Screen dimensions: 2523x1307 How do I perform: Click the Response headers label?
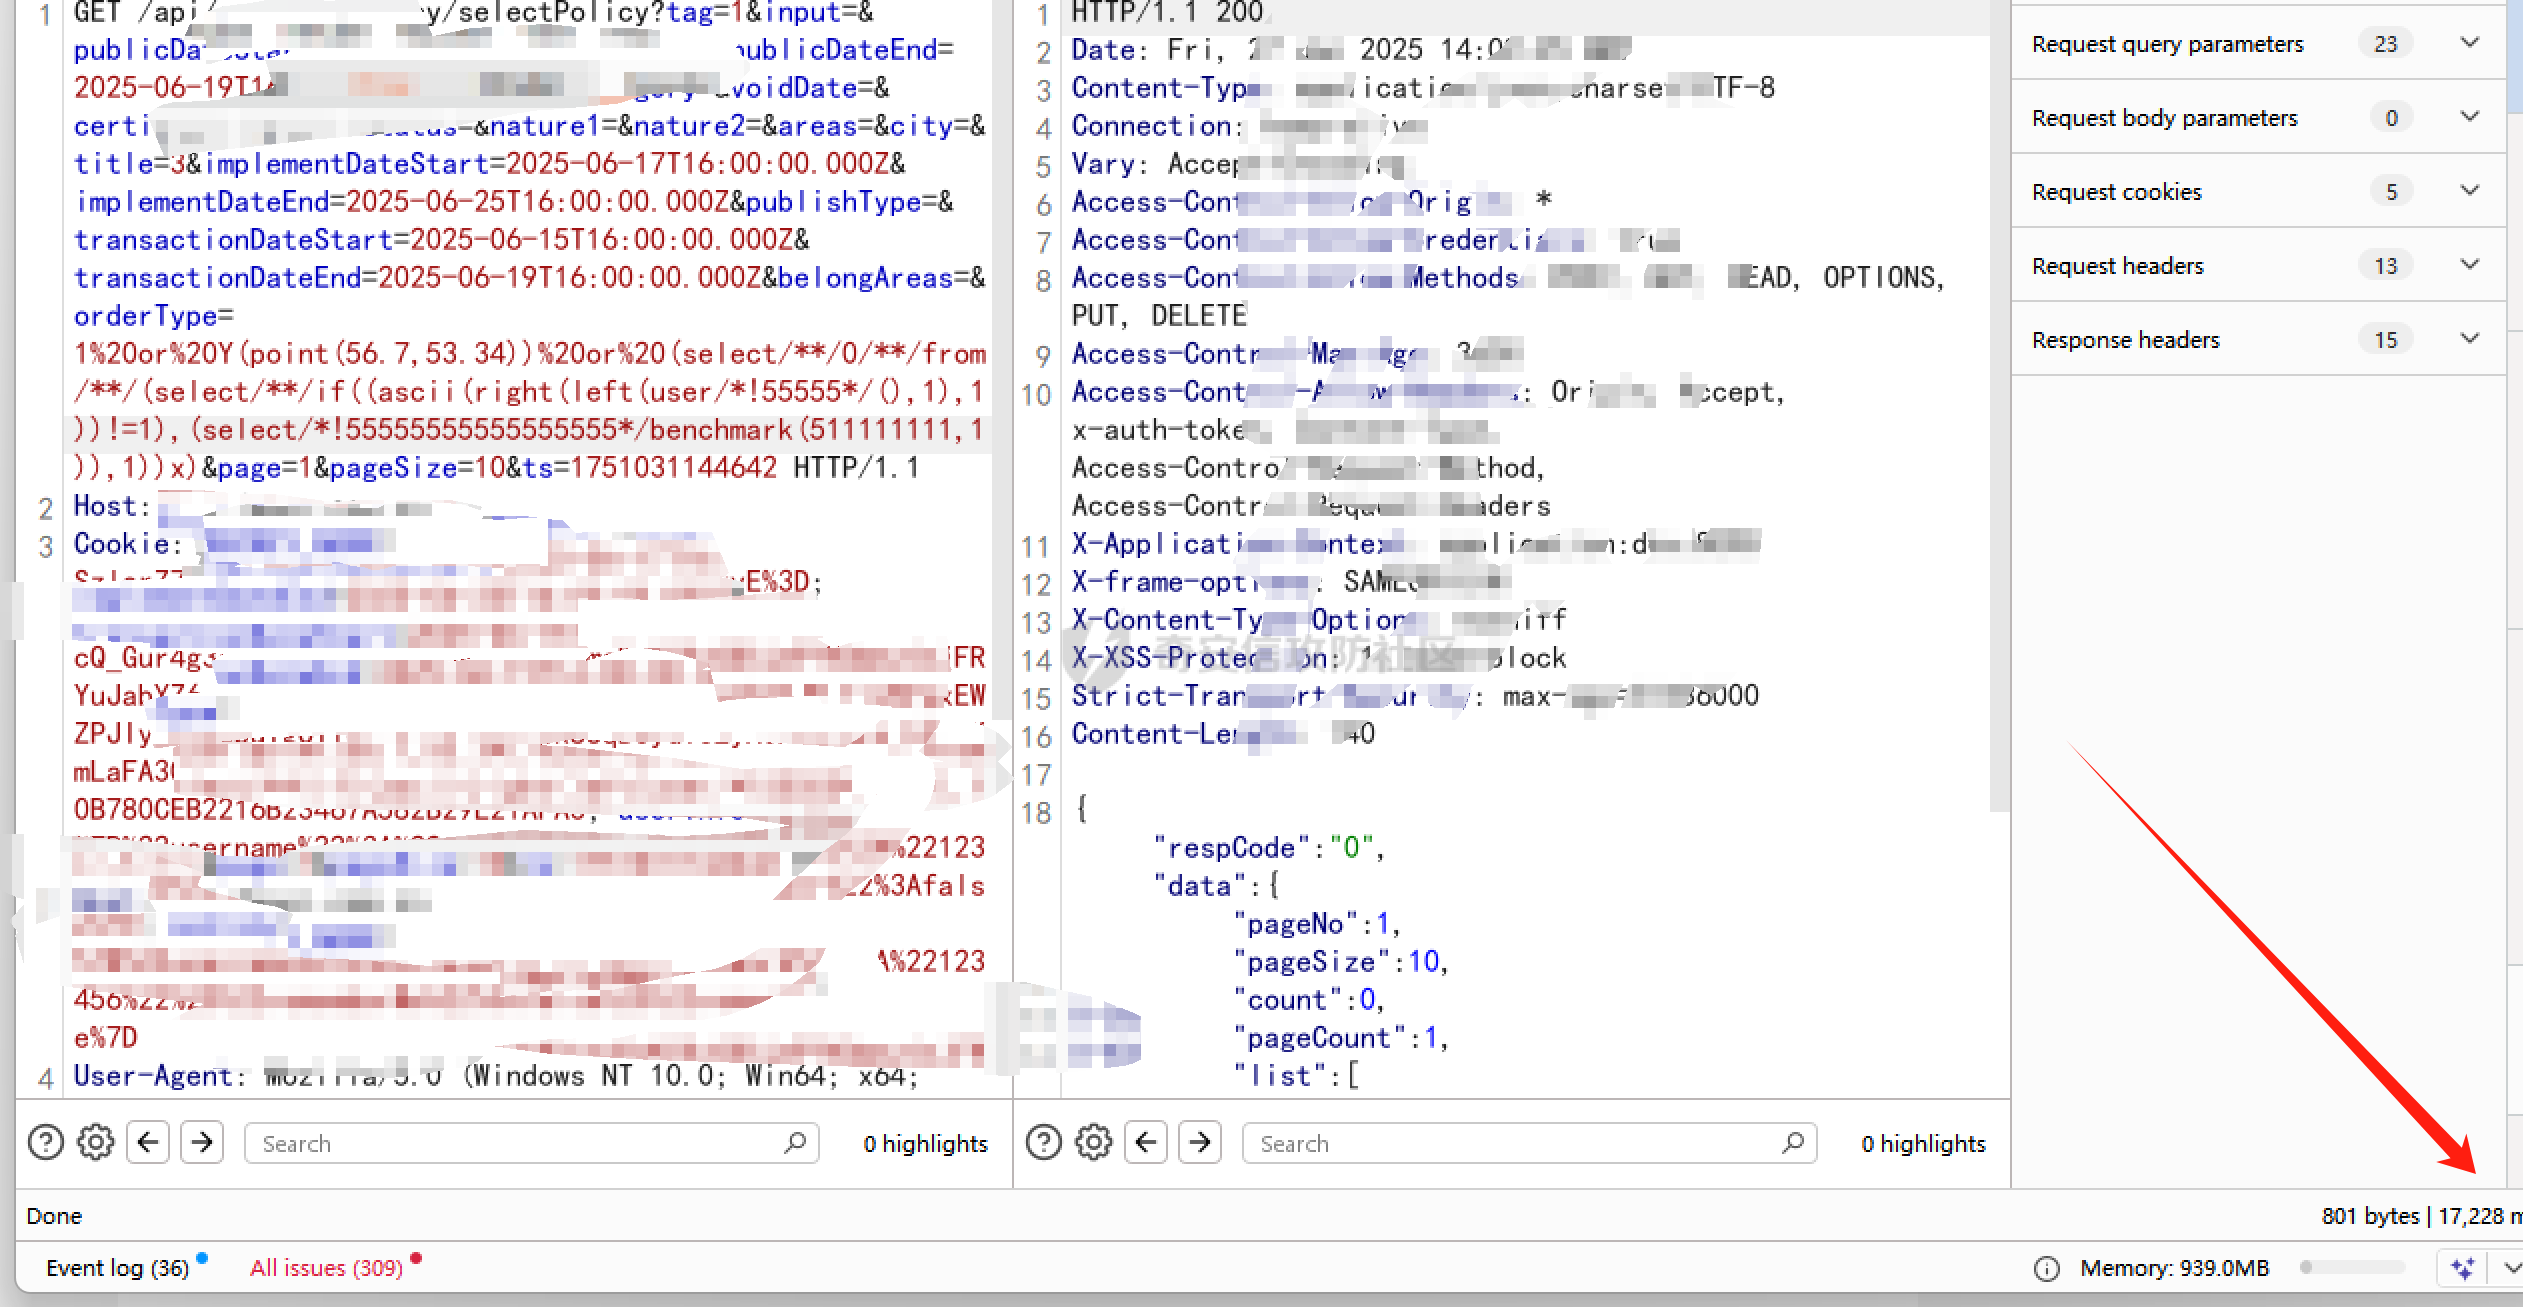tap(2125, 340)
